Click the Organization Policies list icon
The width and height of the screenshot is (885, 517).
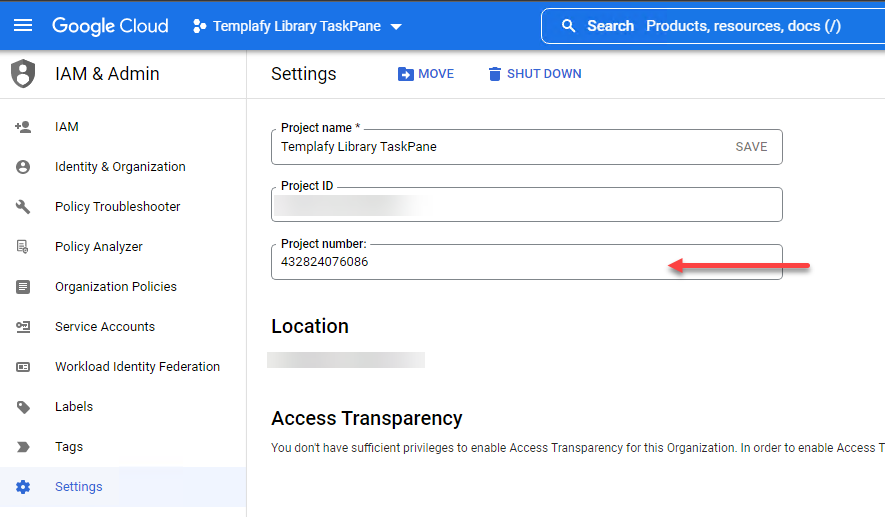coord(23,287)
